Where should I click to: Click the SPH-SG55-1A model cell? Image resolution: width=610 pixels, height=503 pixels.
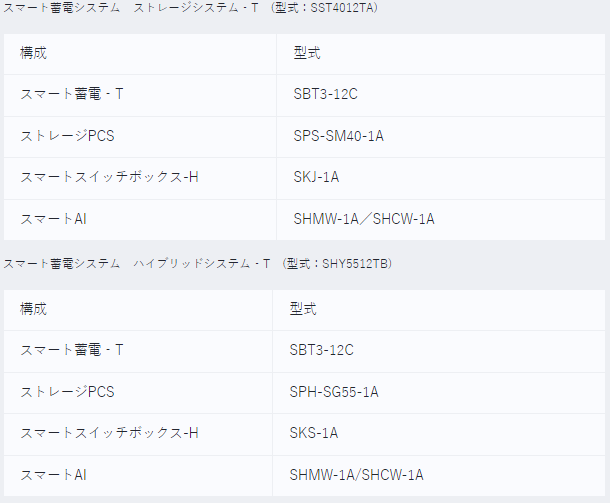coord(334,392)
